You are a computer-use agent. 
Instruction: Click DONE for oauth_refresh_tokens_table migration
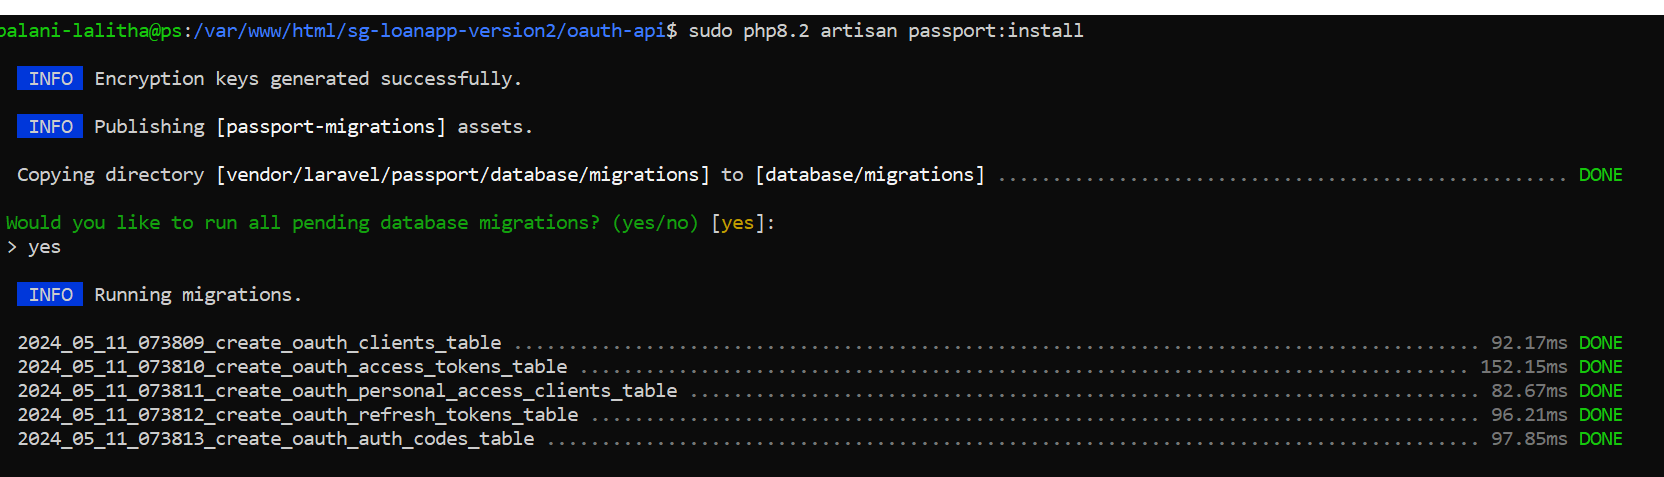(1600, 415)
